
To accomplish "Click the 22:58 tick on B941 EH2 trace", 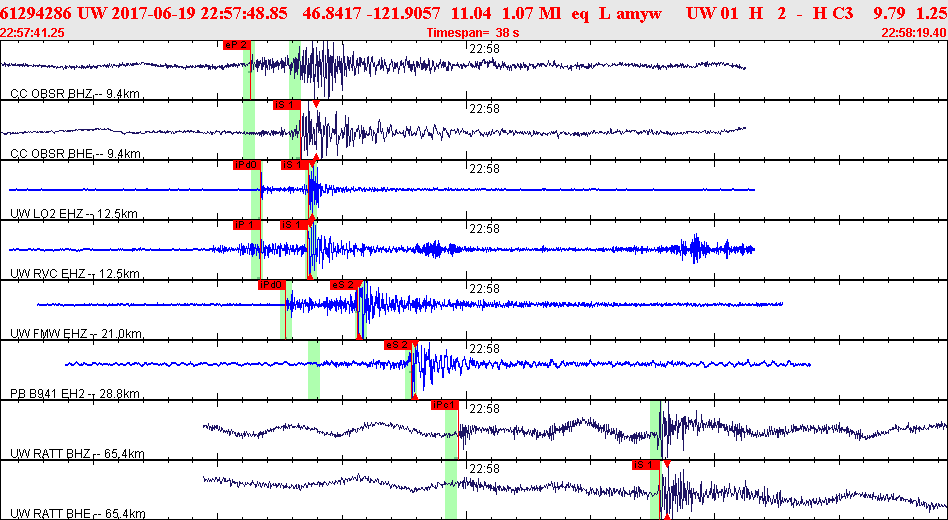I will [x=484, y=349].
